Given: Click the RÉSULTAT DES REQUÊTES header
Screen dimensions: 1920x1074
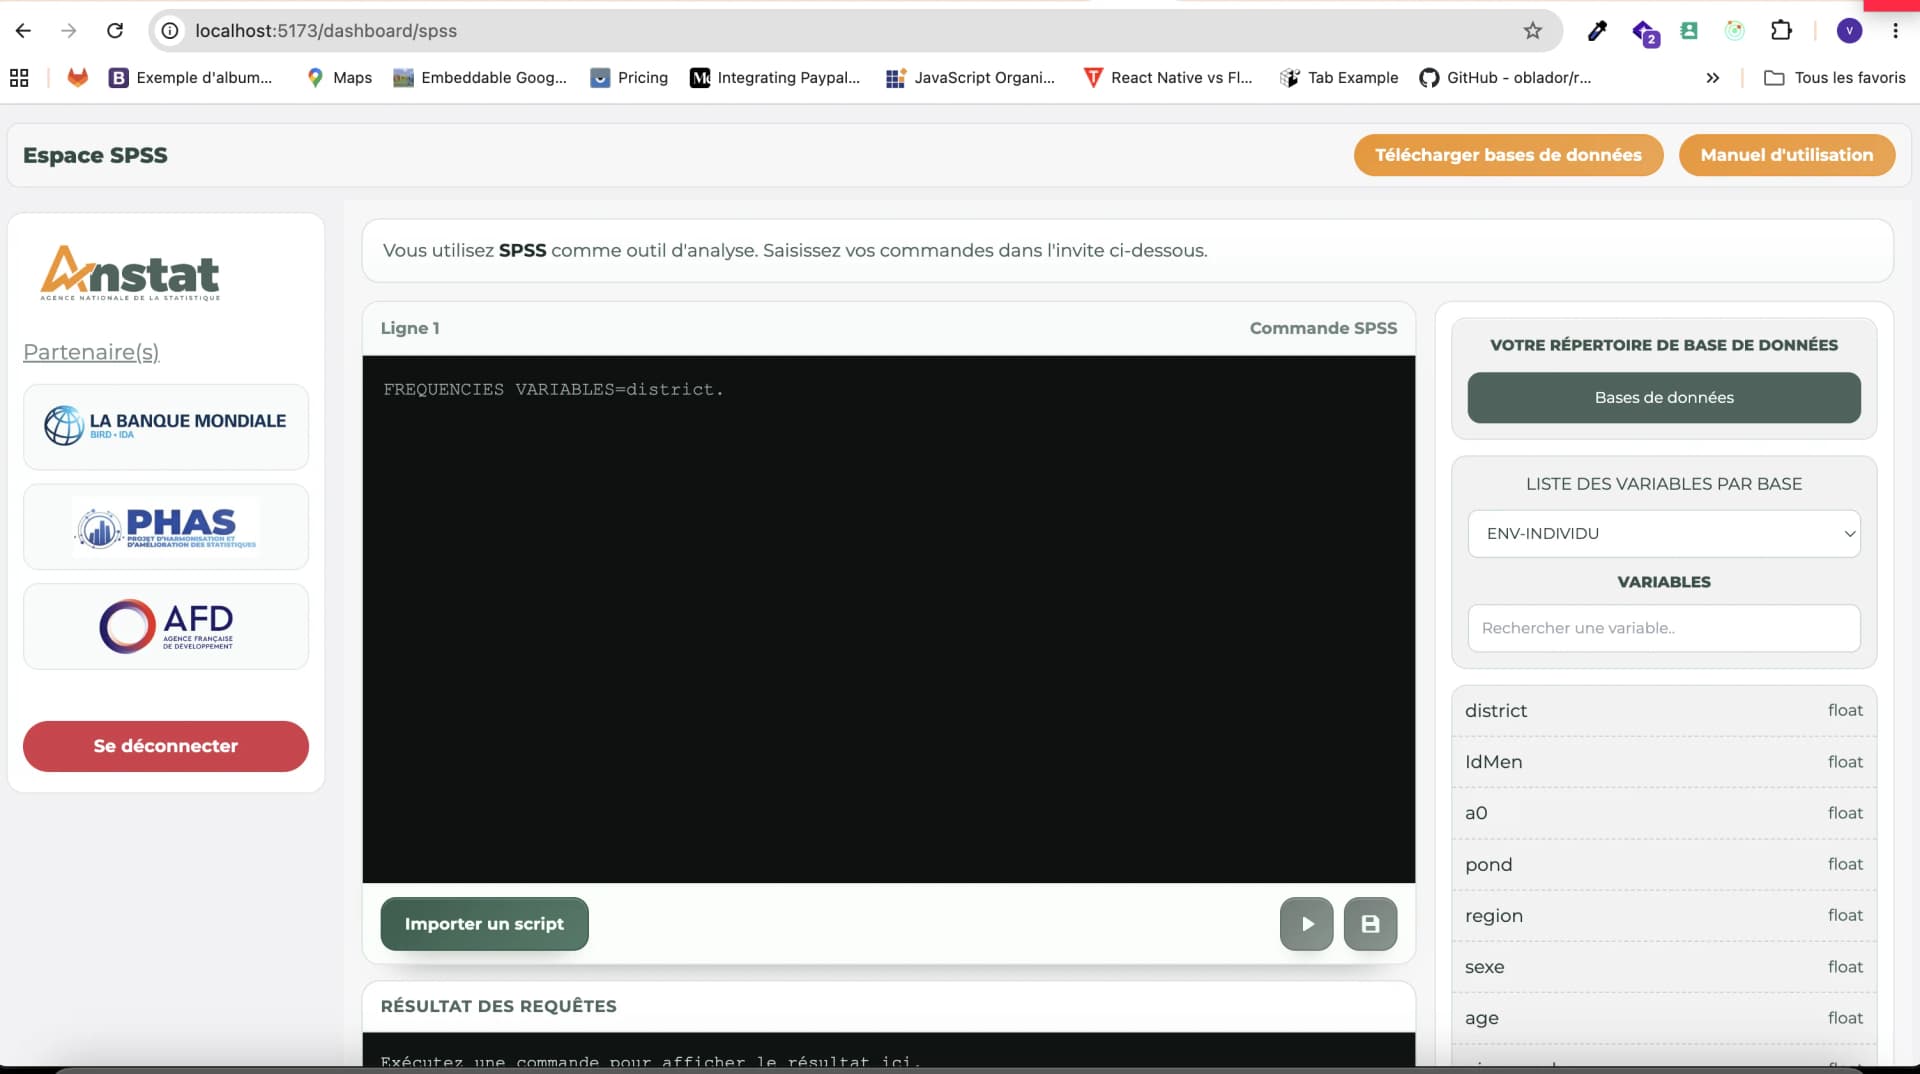Looking at the screenshot, I should click(498, 1007).
